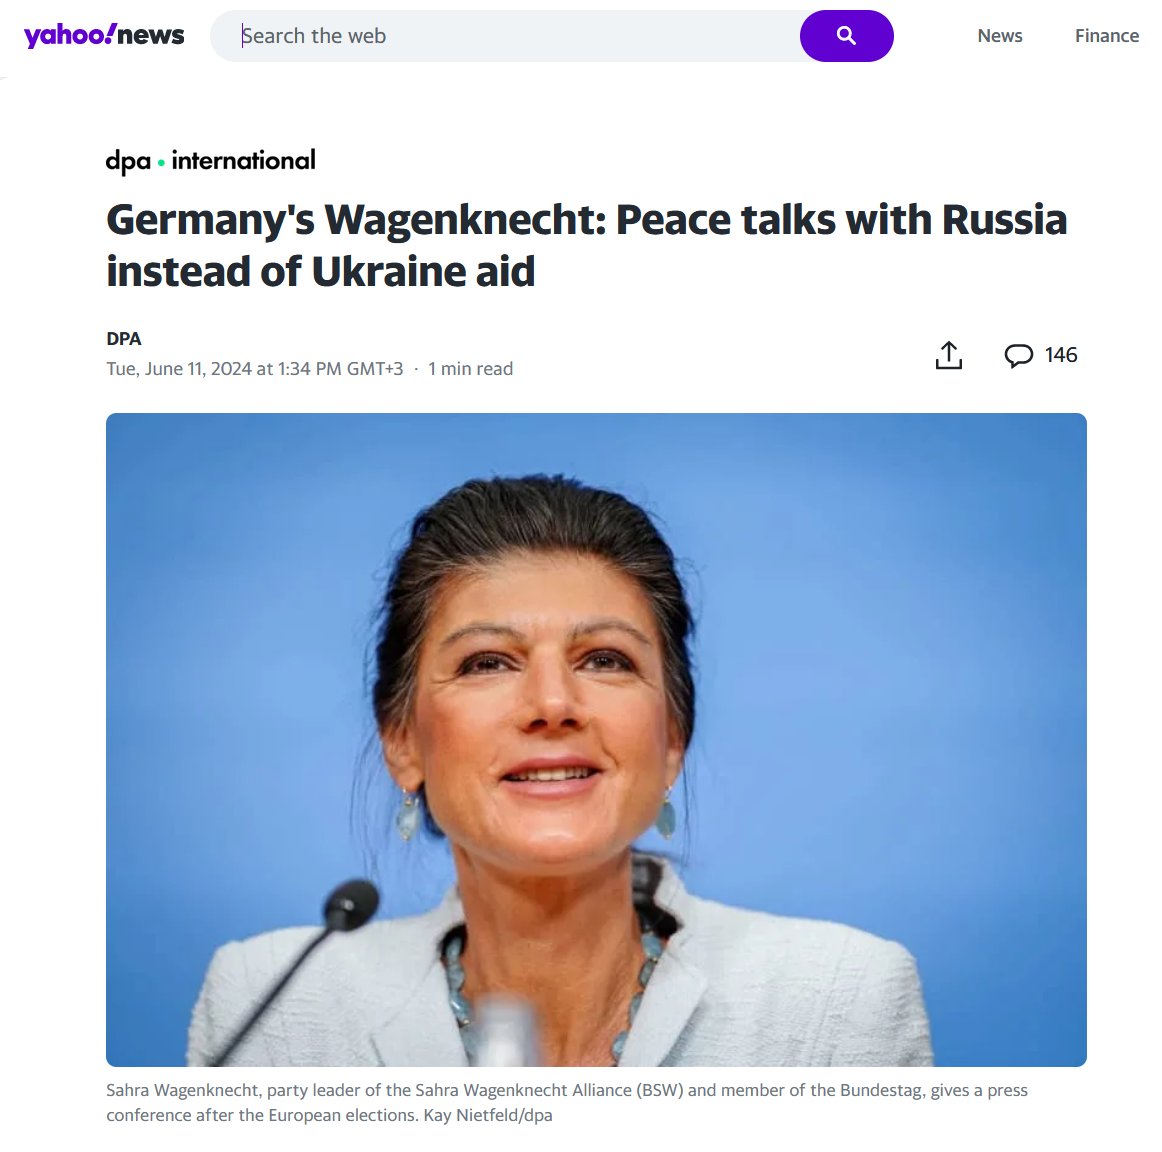The width and height of the screenshot is (1162, 1152).
Task: Open the comments speech bubble icon
Action: (1018, 355)
